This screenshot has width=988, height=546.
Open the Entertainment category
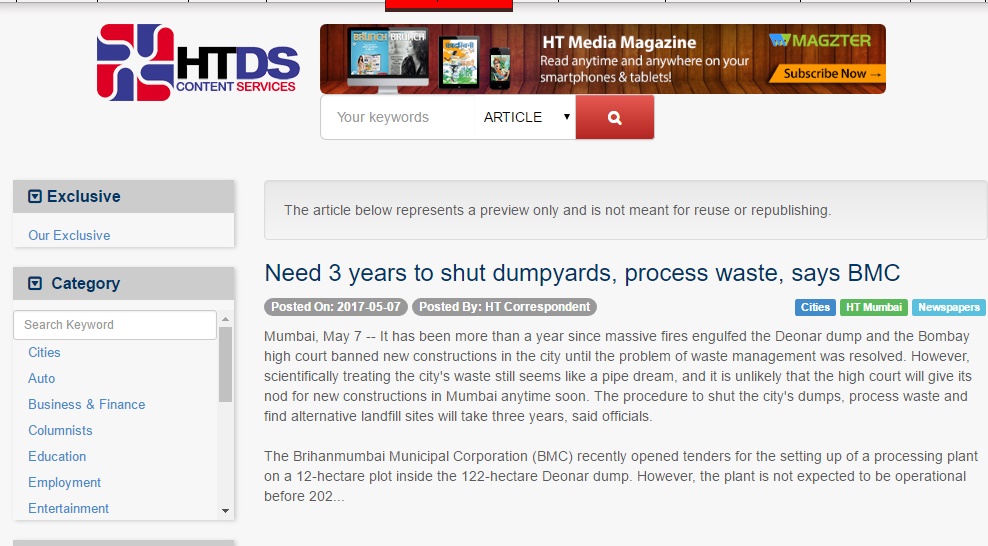pyautogui.click(x=69, y=508)
